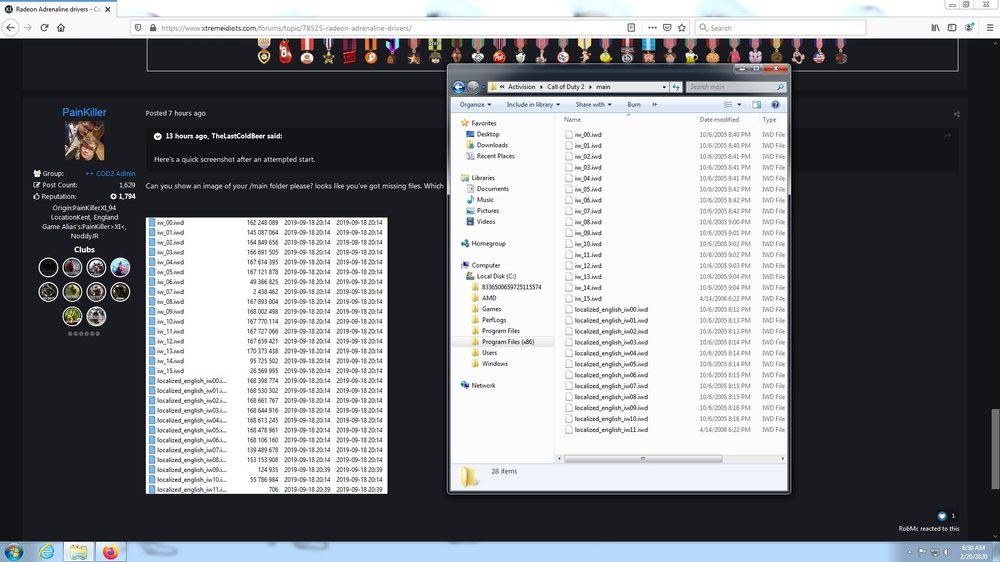Screen dimensions: 1000x562
Task: Bookmark this page with the star
Action: [682, 27]
